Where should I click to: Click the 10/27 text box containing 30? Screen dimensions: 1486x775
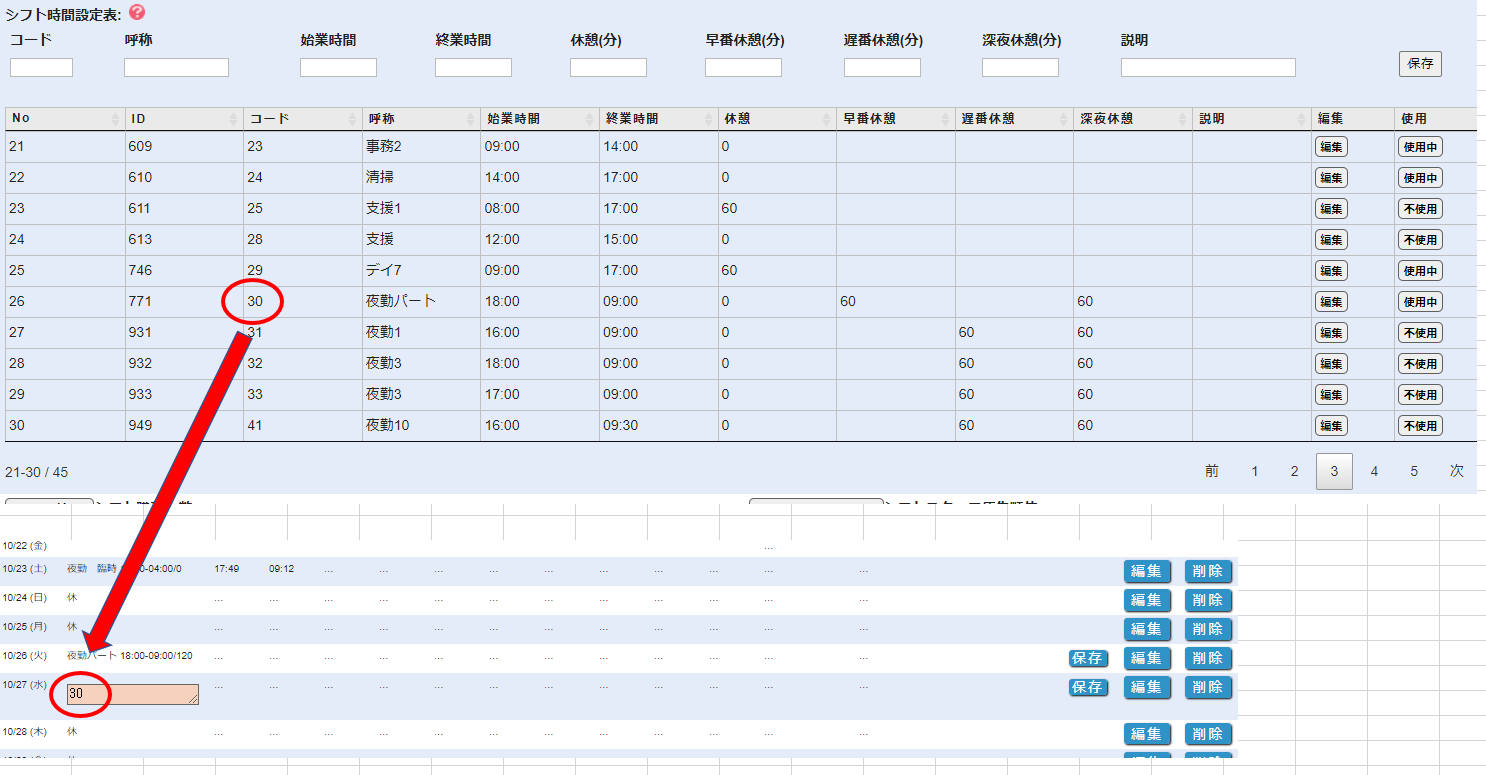(x=133, y=694)
